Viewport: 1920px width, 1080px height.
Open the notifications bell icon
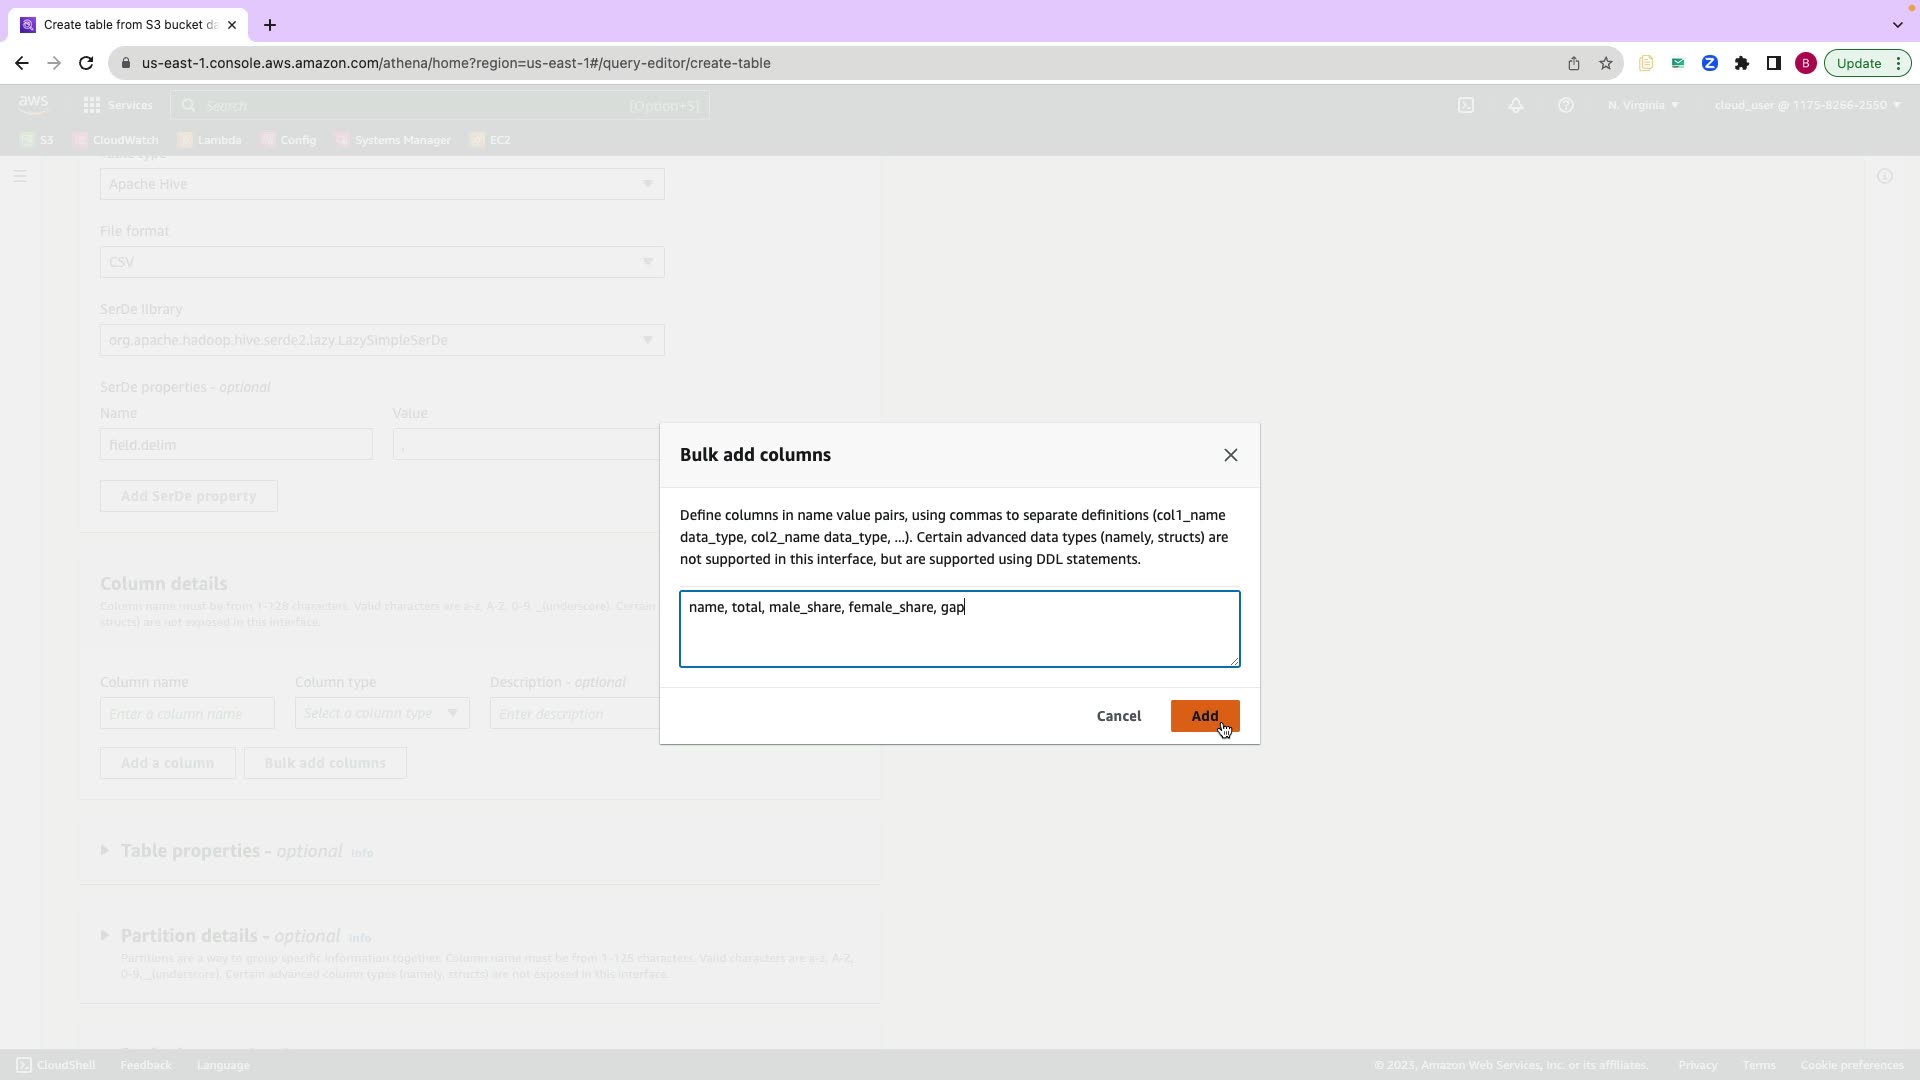click(1516, 105)
